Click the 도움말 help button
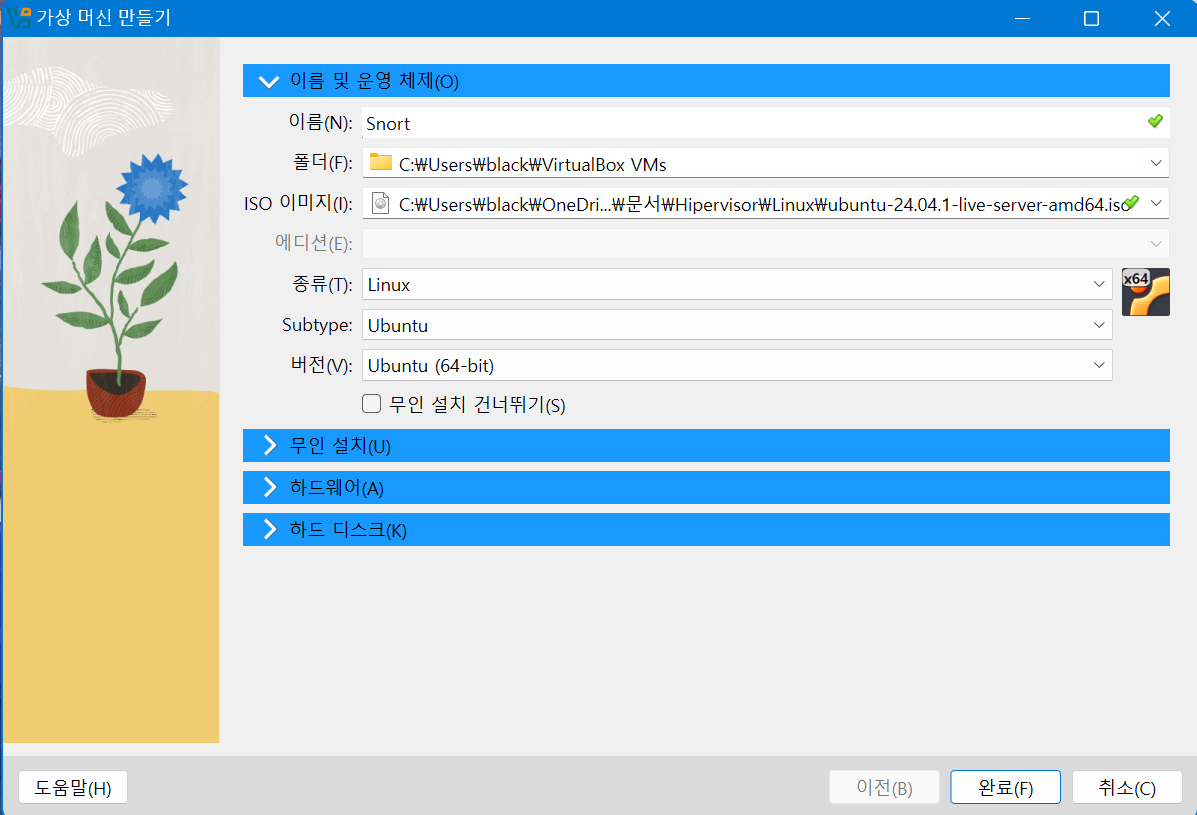The height and width of the screenshot is (815, 1197). coord(73,787)
